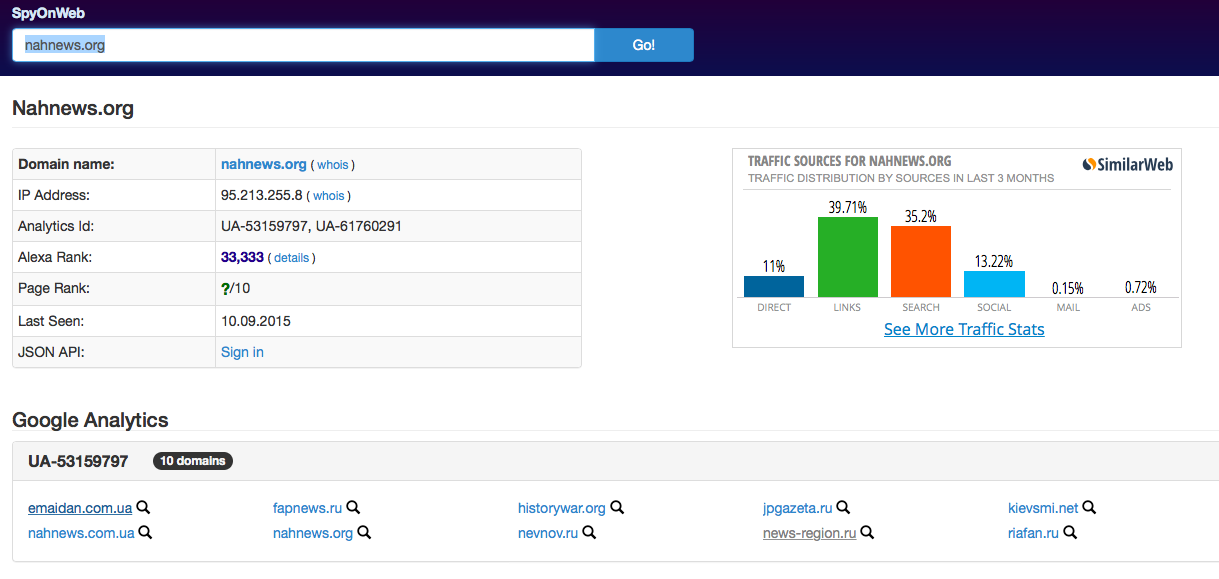The width and height of the screenshot is (1219, 579).
Task: Open the nevnov.ru domain link
Action: [x=548, y=533]
